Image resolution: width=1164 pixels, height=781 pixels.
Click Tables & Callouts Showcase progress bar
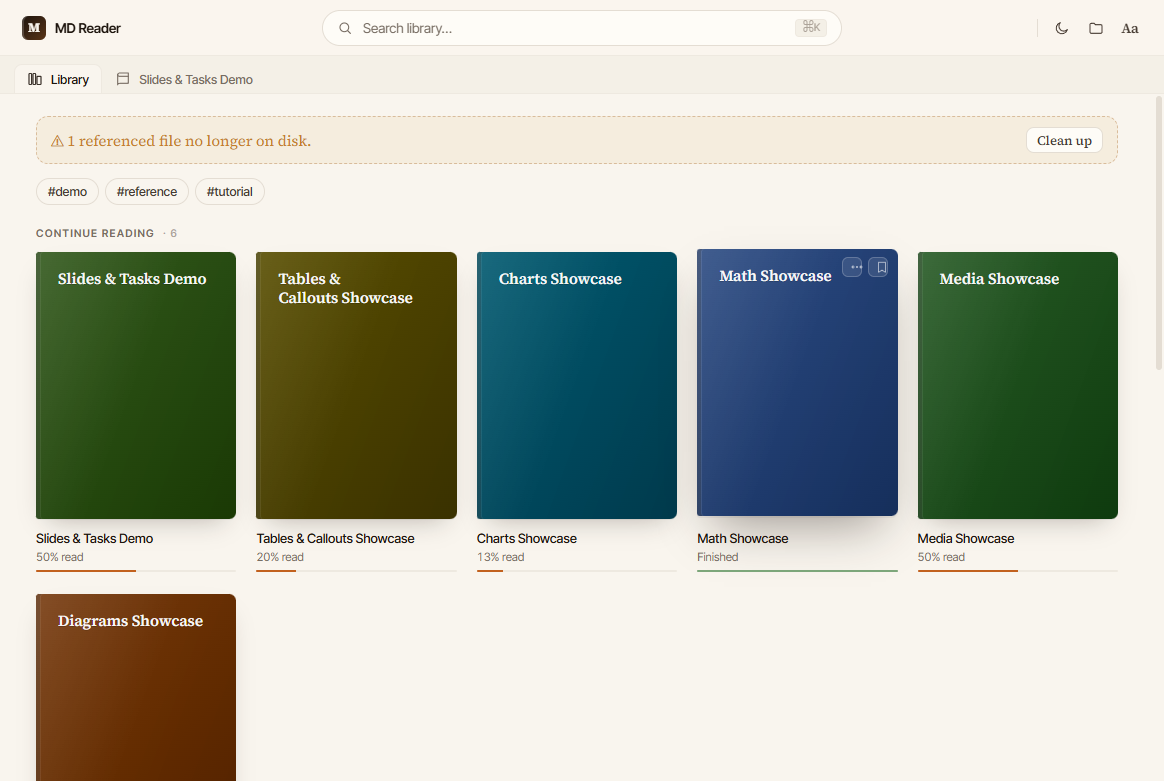(x=356, y=571)
